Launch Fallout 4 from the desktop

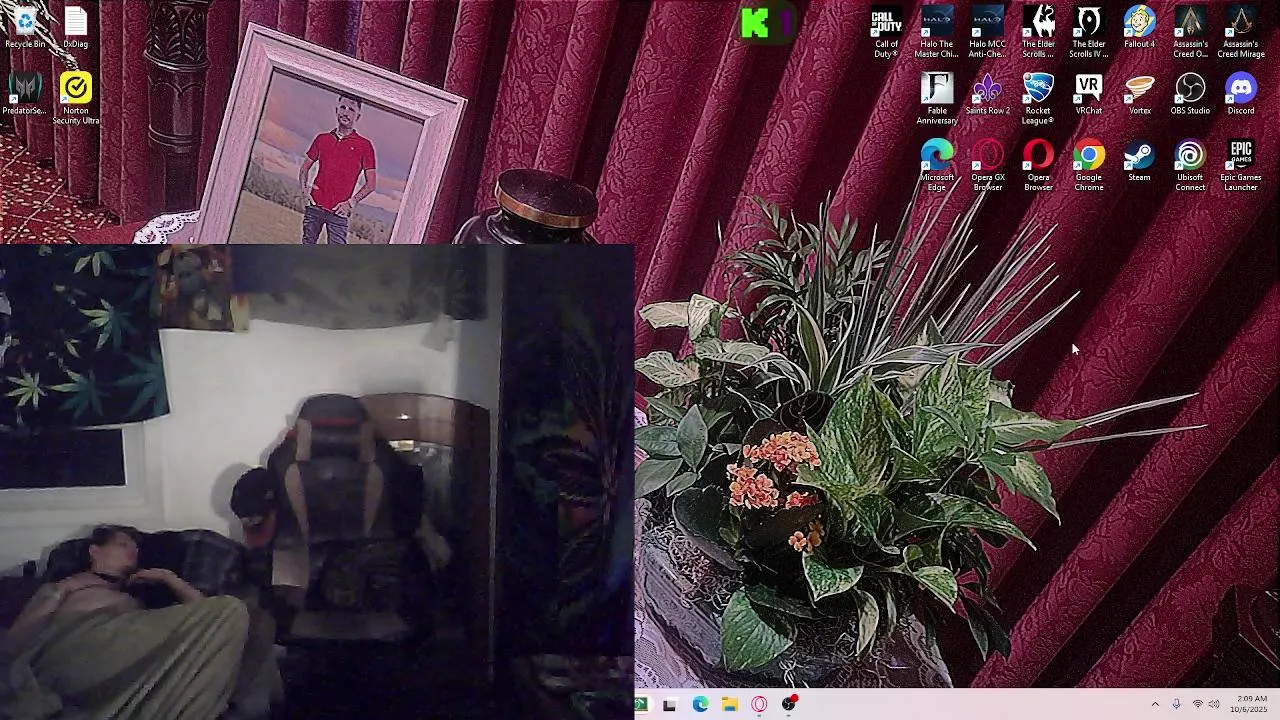[1139, 28]
